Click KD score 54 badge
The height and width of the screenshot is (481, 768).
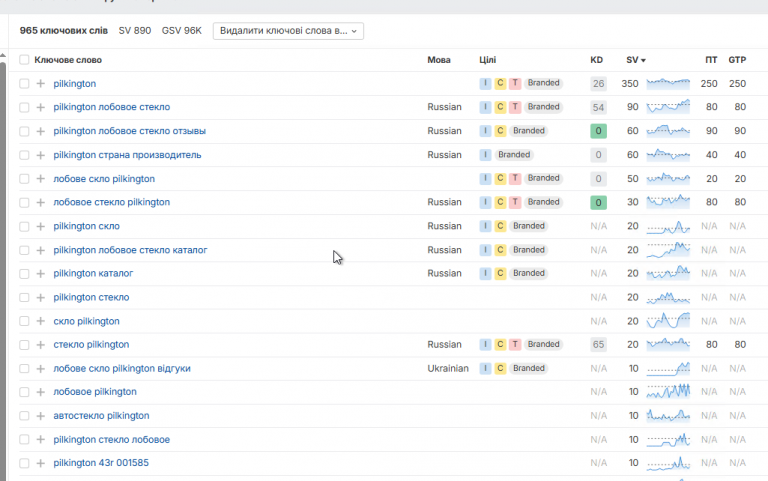point(599,107)
